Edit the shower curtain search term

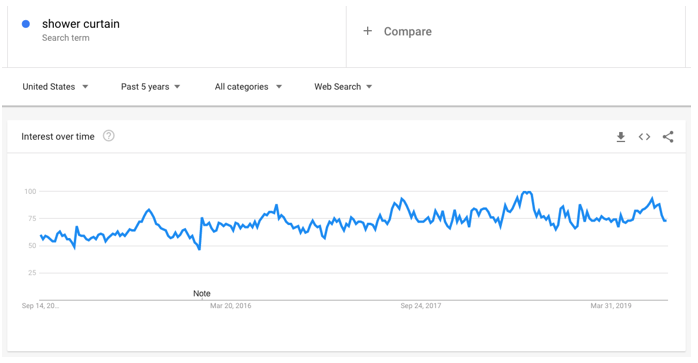click(x=81, y=24)
